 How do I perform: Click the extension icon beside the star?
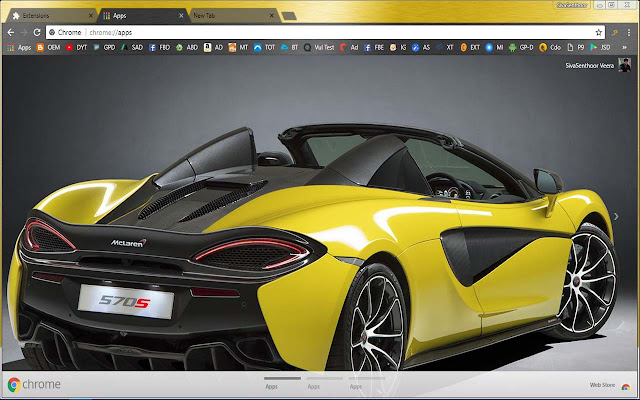[x=614, y=32]
